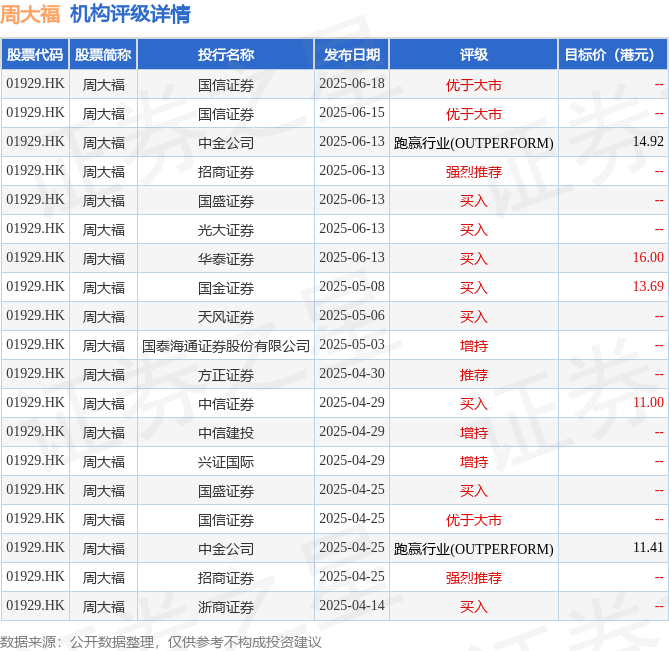
Task: Select the 中信证券 cell
Action: click(x=226, y=404)
